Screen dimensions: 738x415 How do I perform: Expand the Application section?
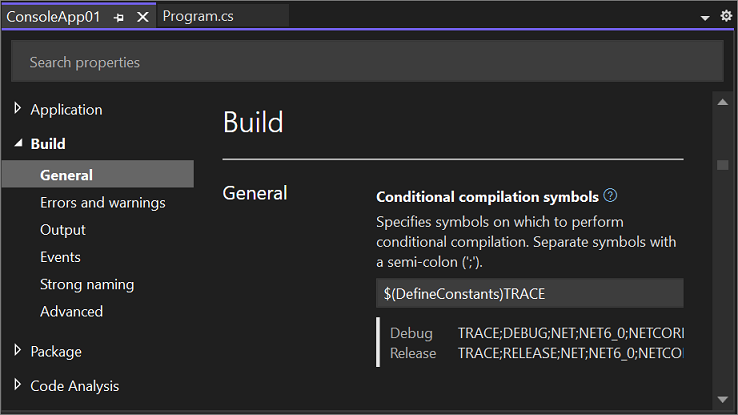pyautogui.click(x=17, y=109)
